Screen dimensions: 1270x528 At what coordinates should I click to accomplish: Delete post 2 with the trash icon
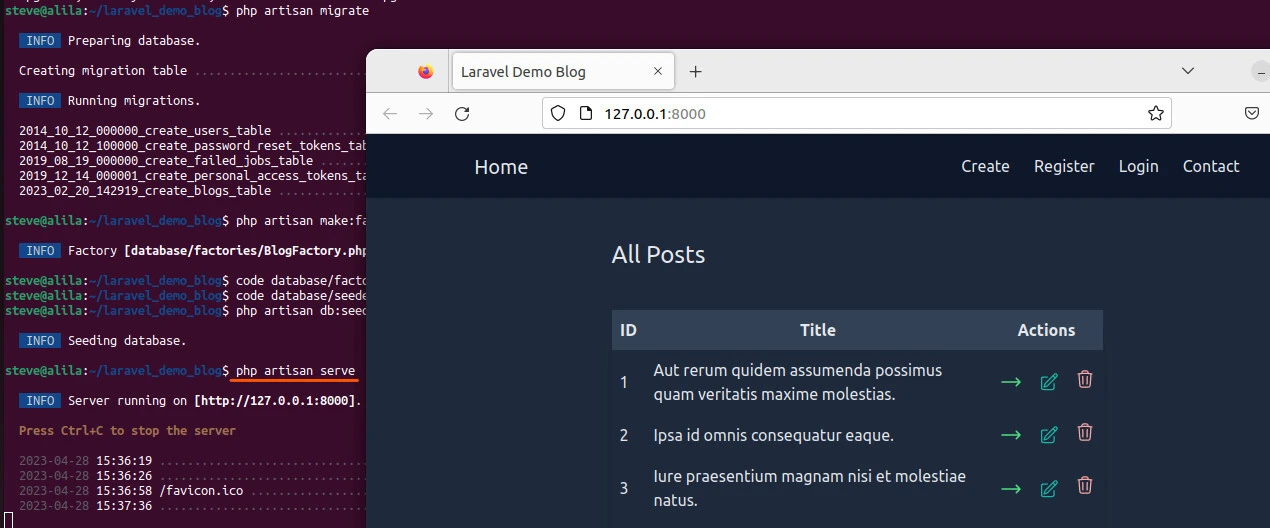(1085, 433)
